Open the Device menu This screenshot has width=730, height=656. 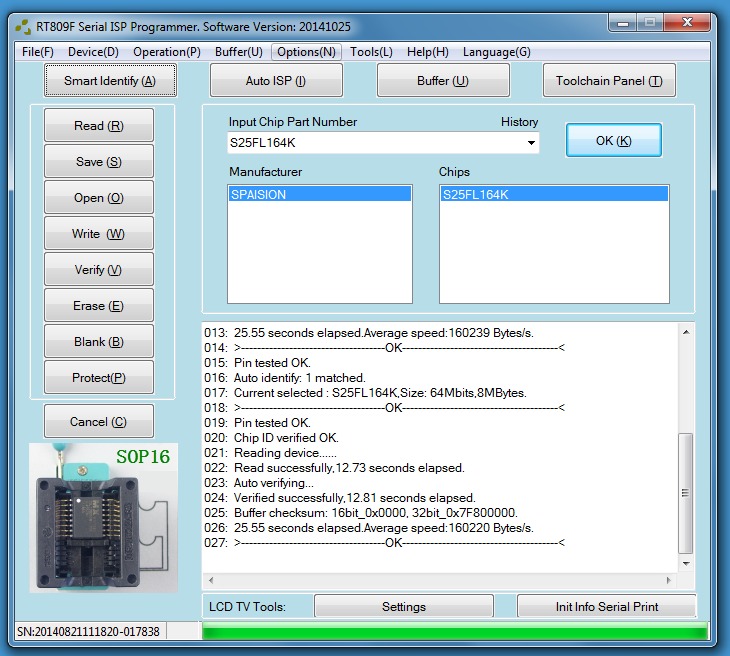(x=93, y=52)
